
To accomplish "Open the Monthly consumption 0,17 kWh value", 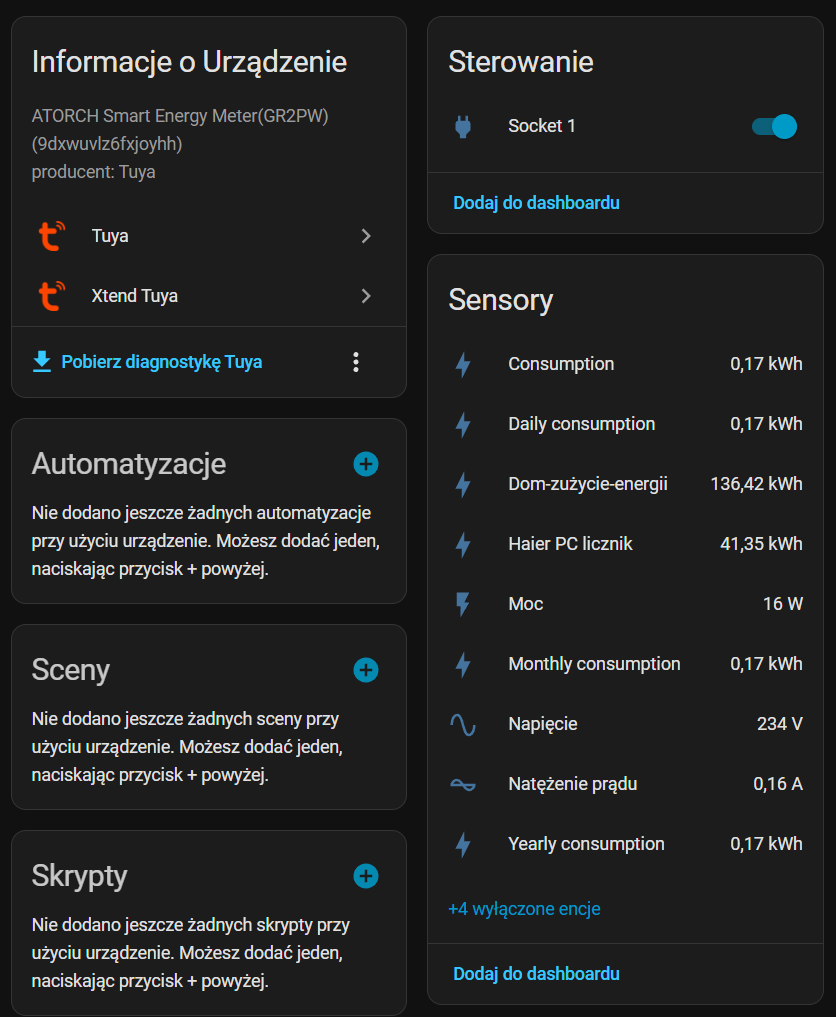I will point(766,664).
